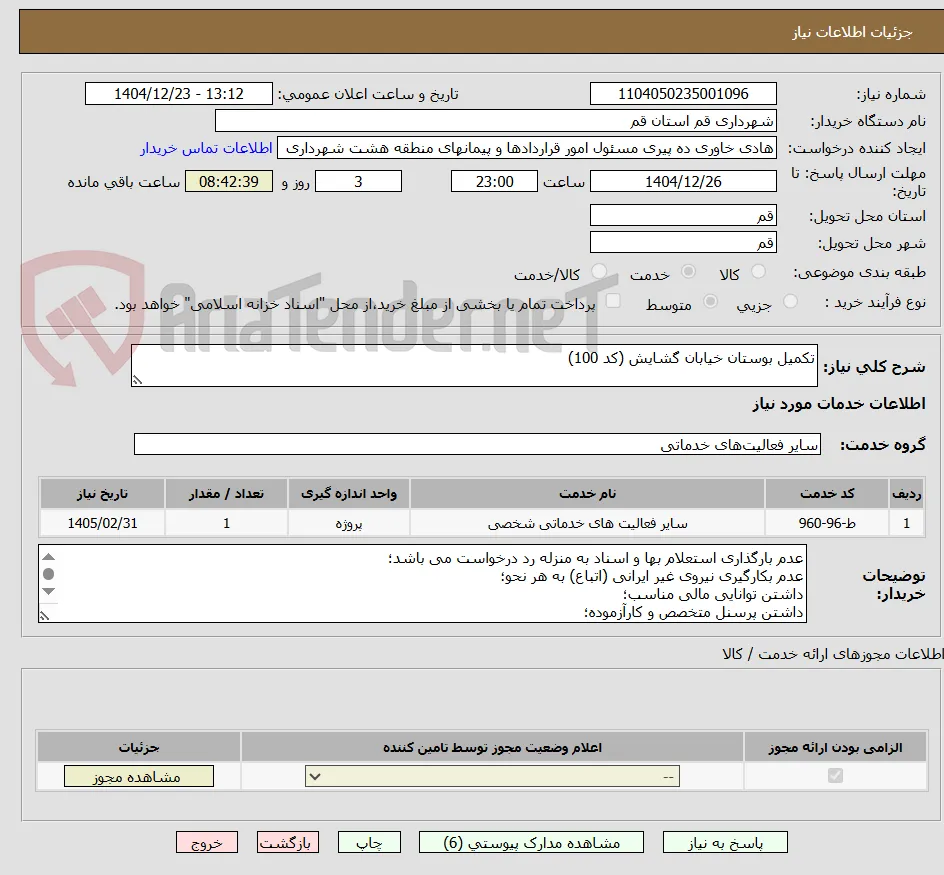Click the request creator field
Screen dimensions: 944x875
click(x=527, y=148)
